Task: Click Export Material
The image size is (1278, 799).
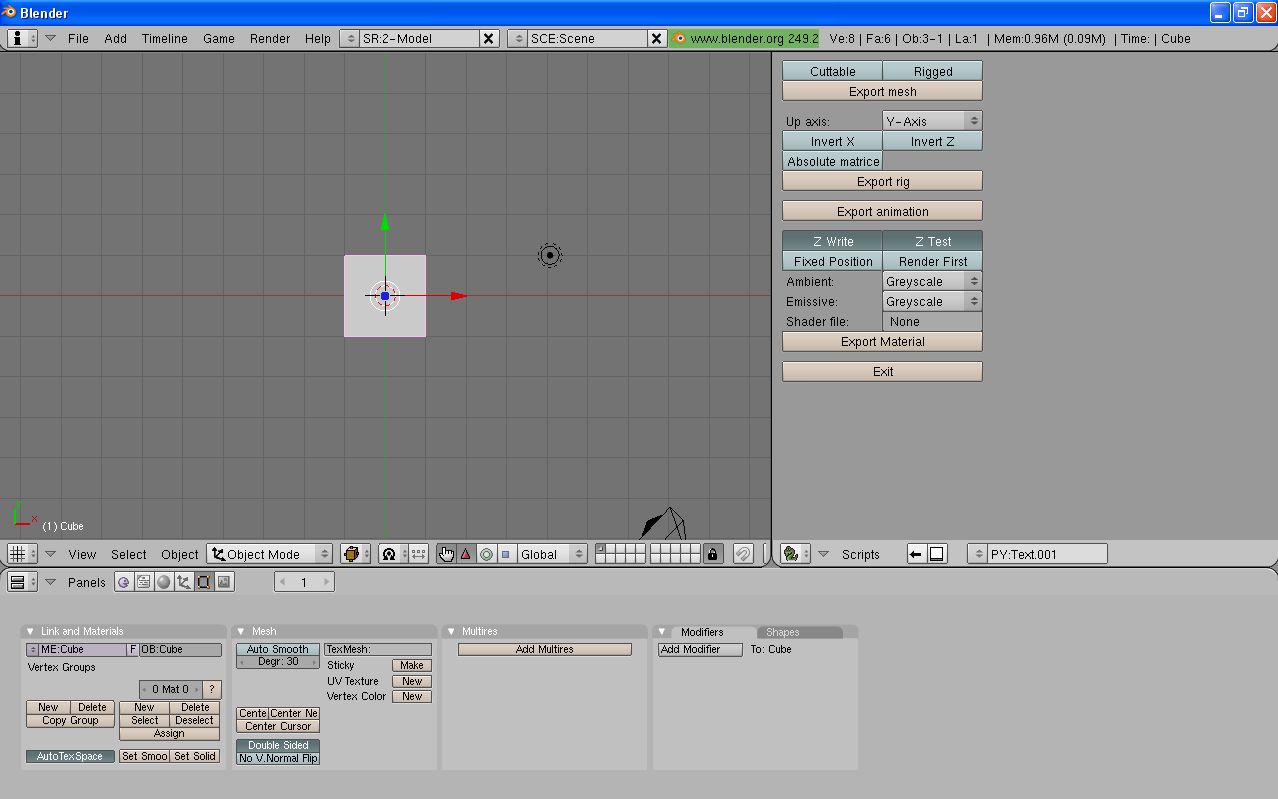Action: pyautogui.click(x=882, y=341)
